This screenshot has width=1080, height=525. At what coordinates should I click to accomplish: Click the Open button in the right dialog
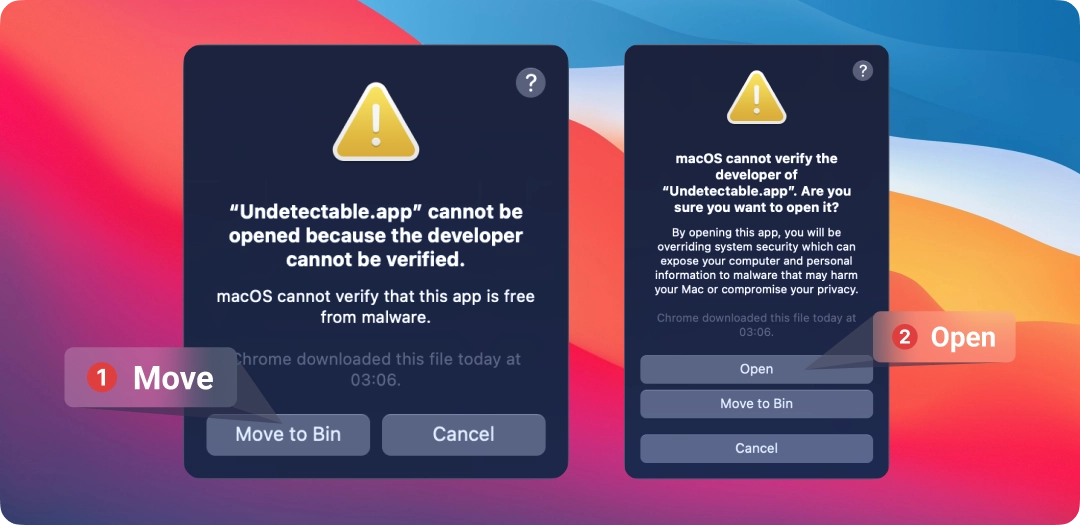(x=756, y=369)
